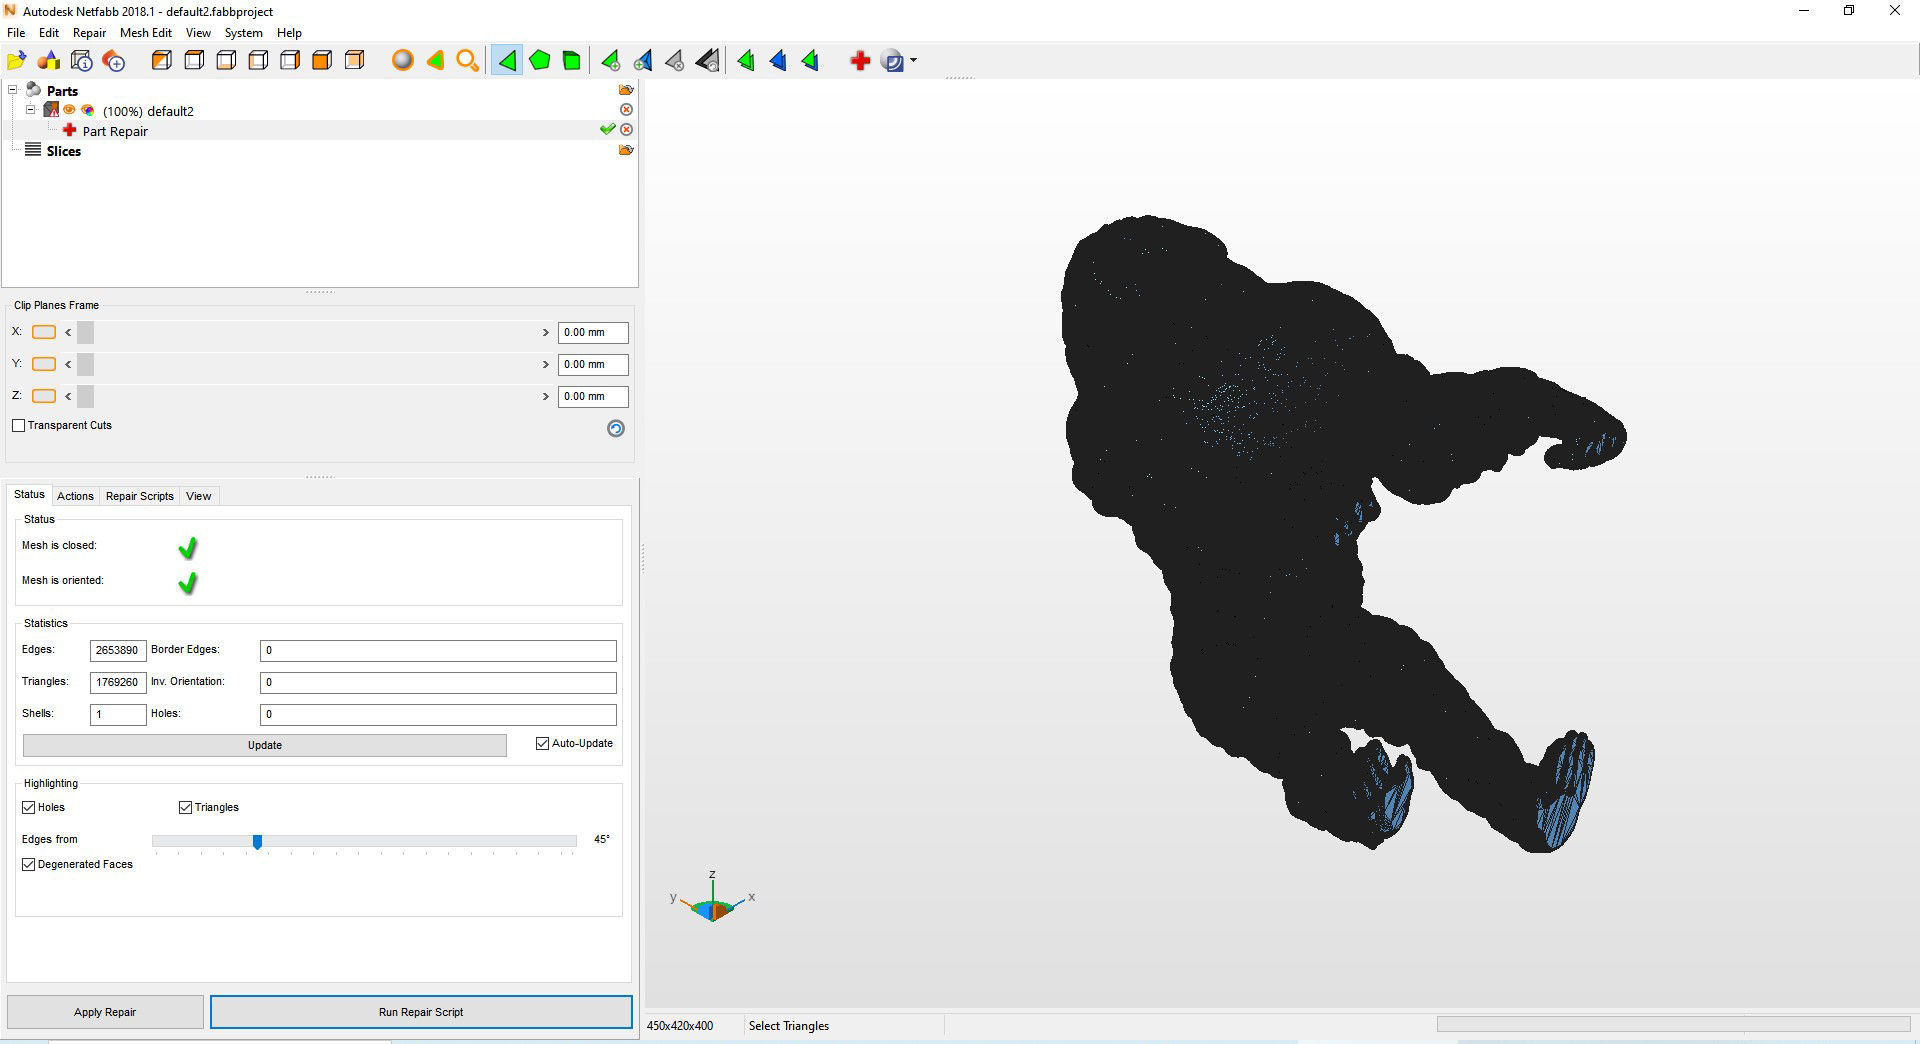Image resolution: width=1920 pixels, height=1044 pixels.
Task: Activate the green cube Select Shells tool
Action: pyautogui.click(x=572, y=61)
